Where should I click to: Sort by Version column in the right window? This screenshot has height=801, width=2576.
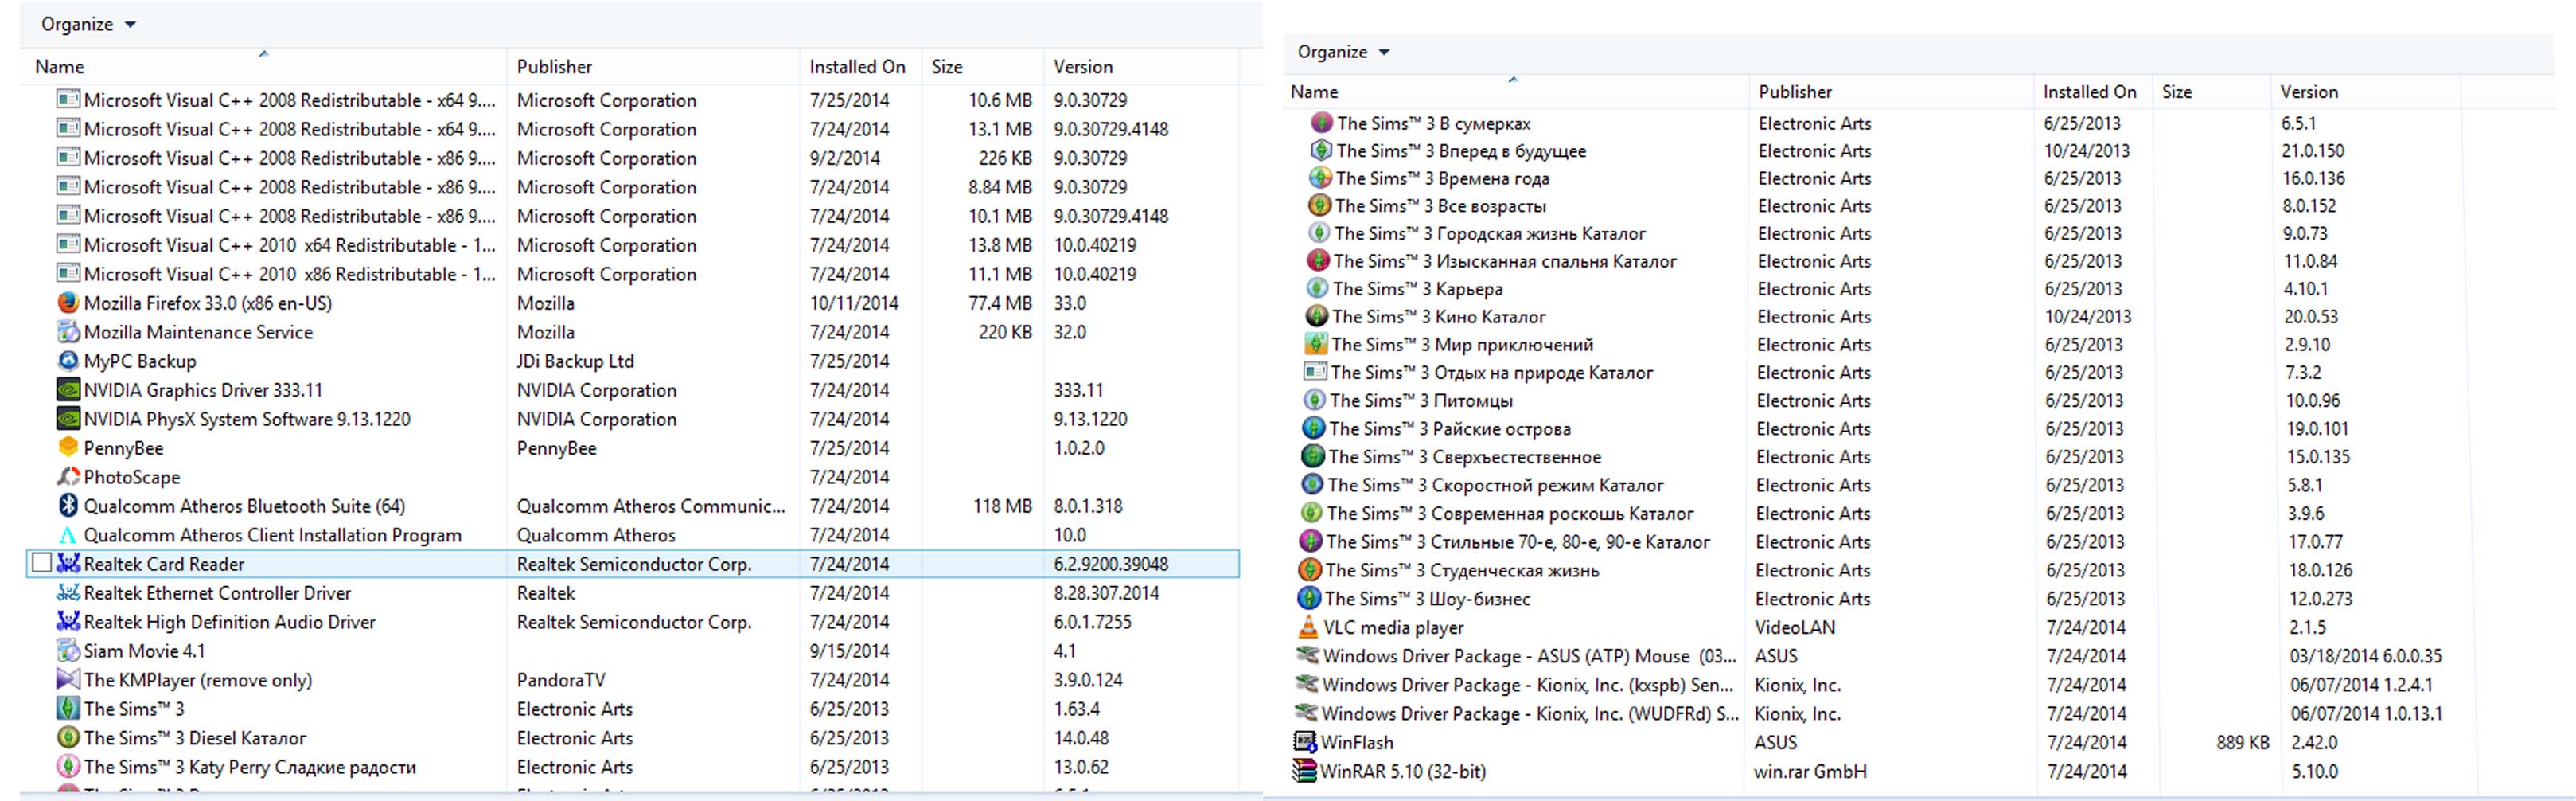coord(2366,92)
